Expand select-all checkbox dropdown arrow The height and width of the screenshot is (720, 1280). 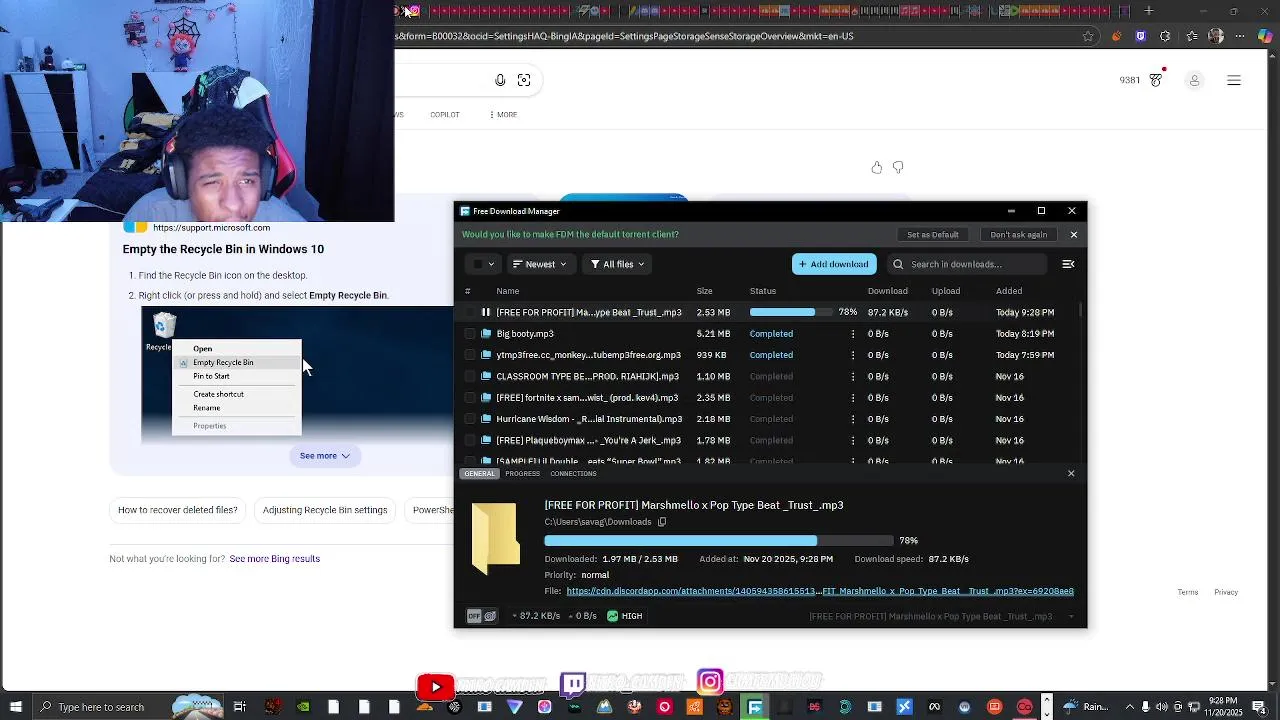[491, 264]
